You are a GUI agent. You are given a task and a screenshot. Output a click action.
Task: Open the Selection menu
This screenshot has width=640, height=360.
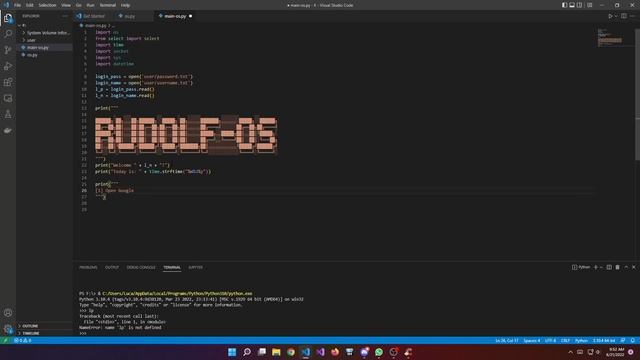(47, 5)
